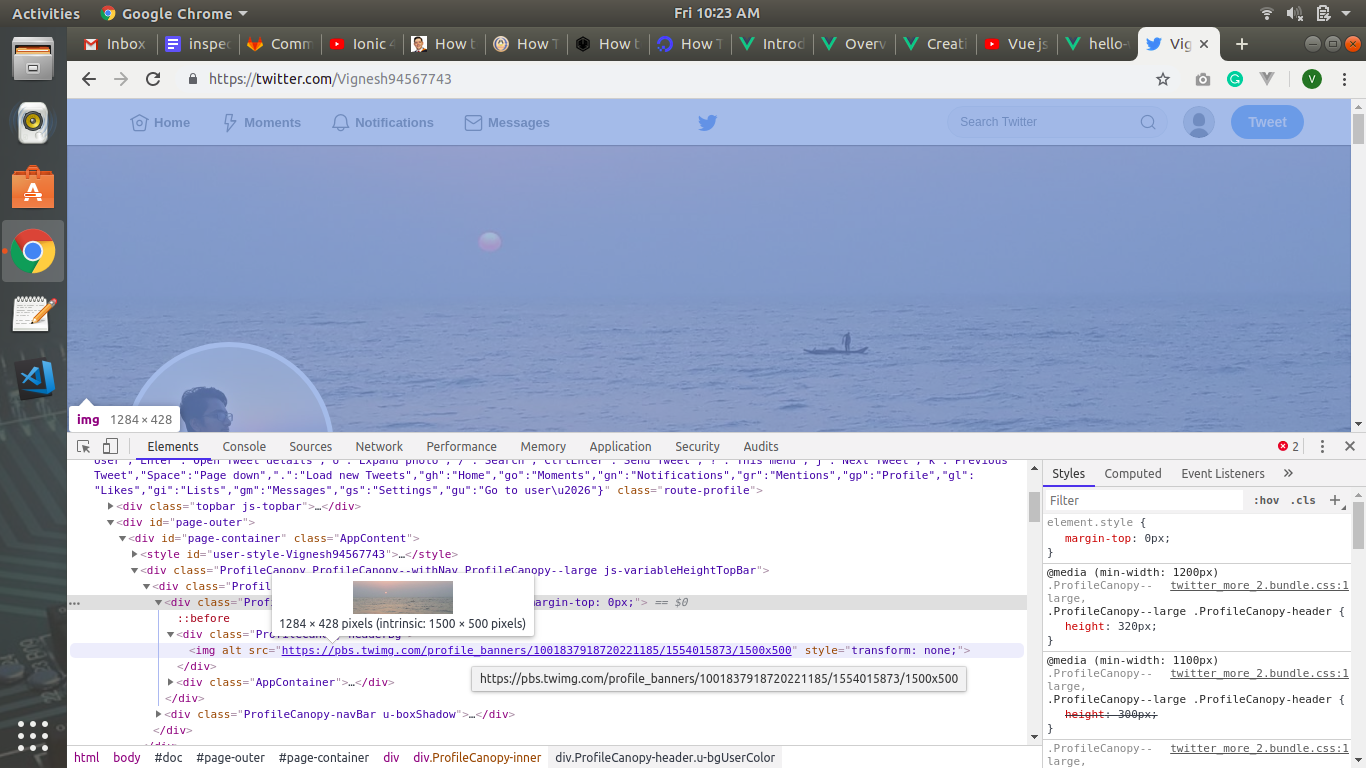Open the Notifications bell in Twitter nav
1366x768 pixels.
coord(383,122)
